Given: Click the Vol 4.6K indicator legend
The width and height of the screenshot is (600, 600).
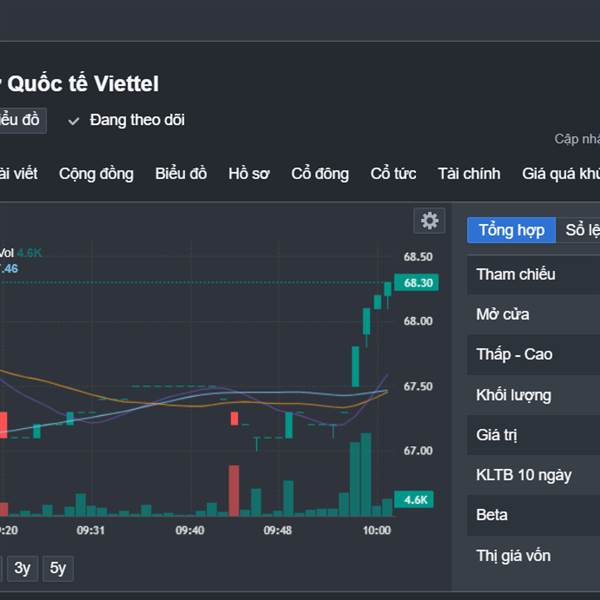Looking at the screenshot, I should click(21, 253).
